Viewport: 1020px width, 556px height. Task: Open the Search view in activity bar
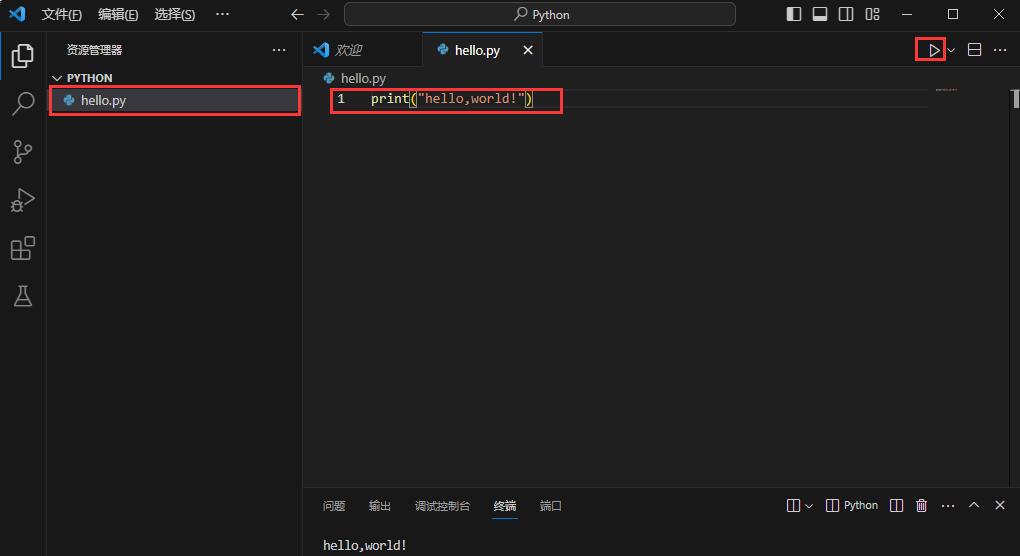tap(22, 104)
